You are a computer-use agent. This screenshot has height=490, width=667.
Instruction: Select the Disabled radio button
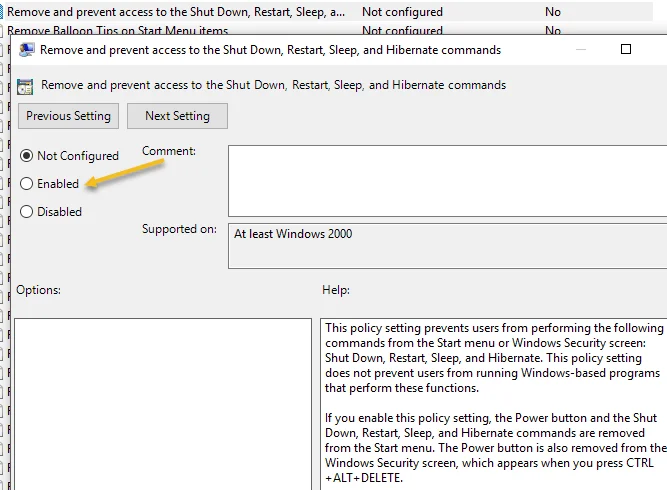(x=26, y=212)
